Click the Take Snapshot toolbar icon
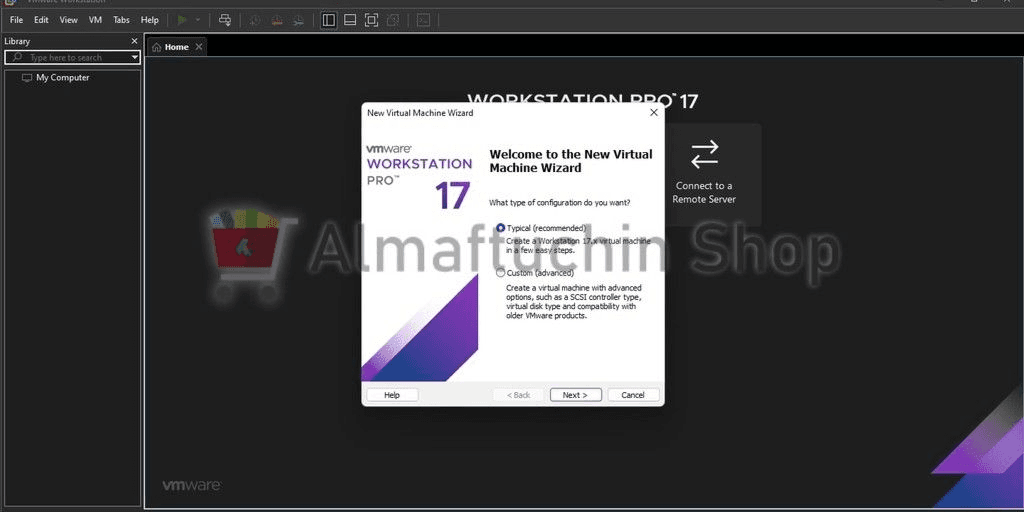 (x=255, y=20)
